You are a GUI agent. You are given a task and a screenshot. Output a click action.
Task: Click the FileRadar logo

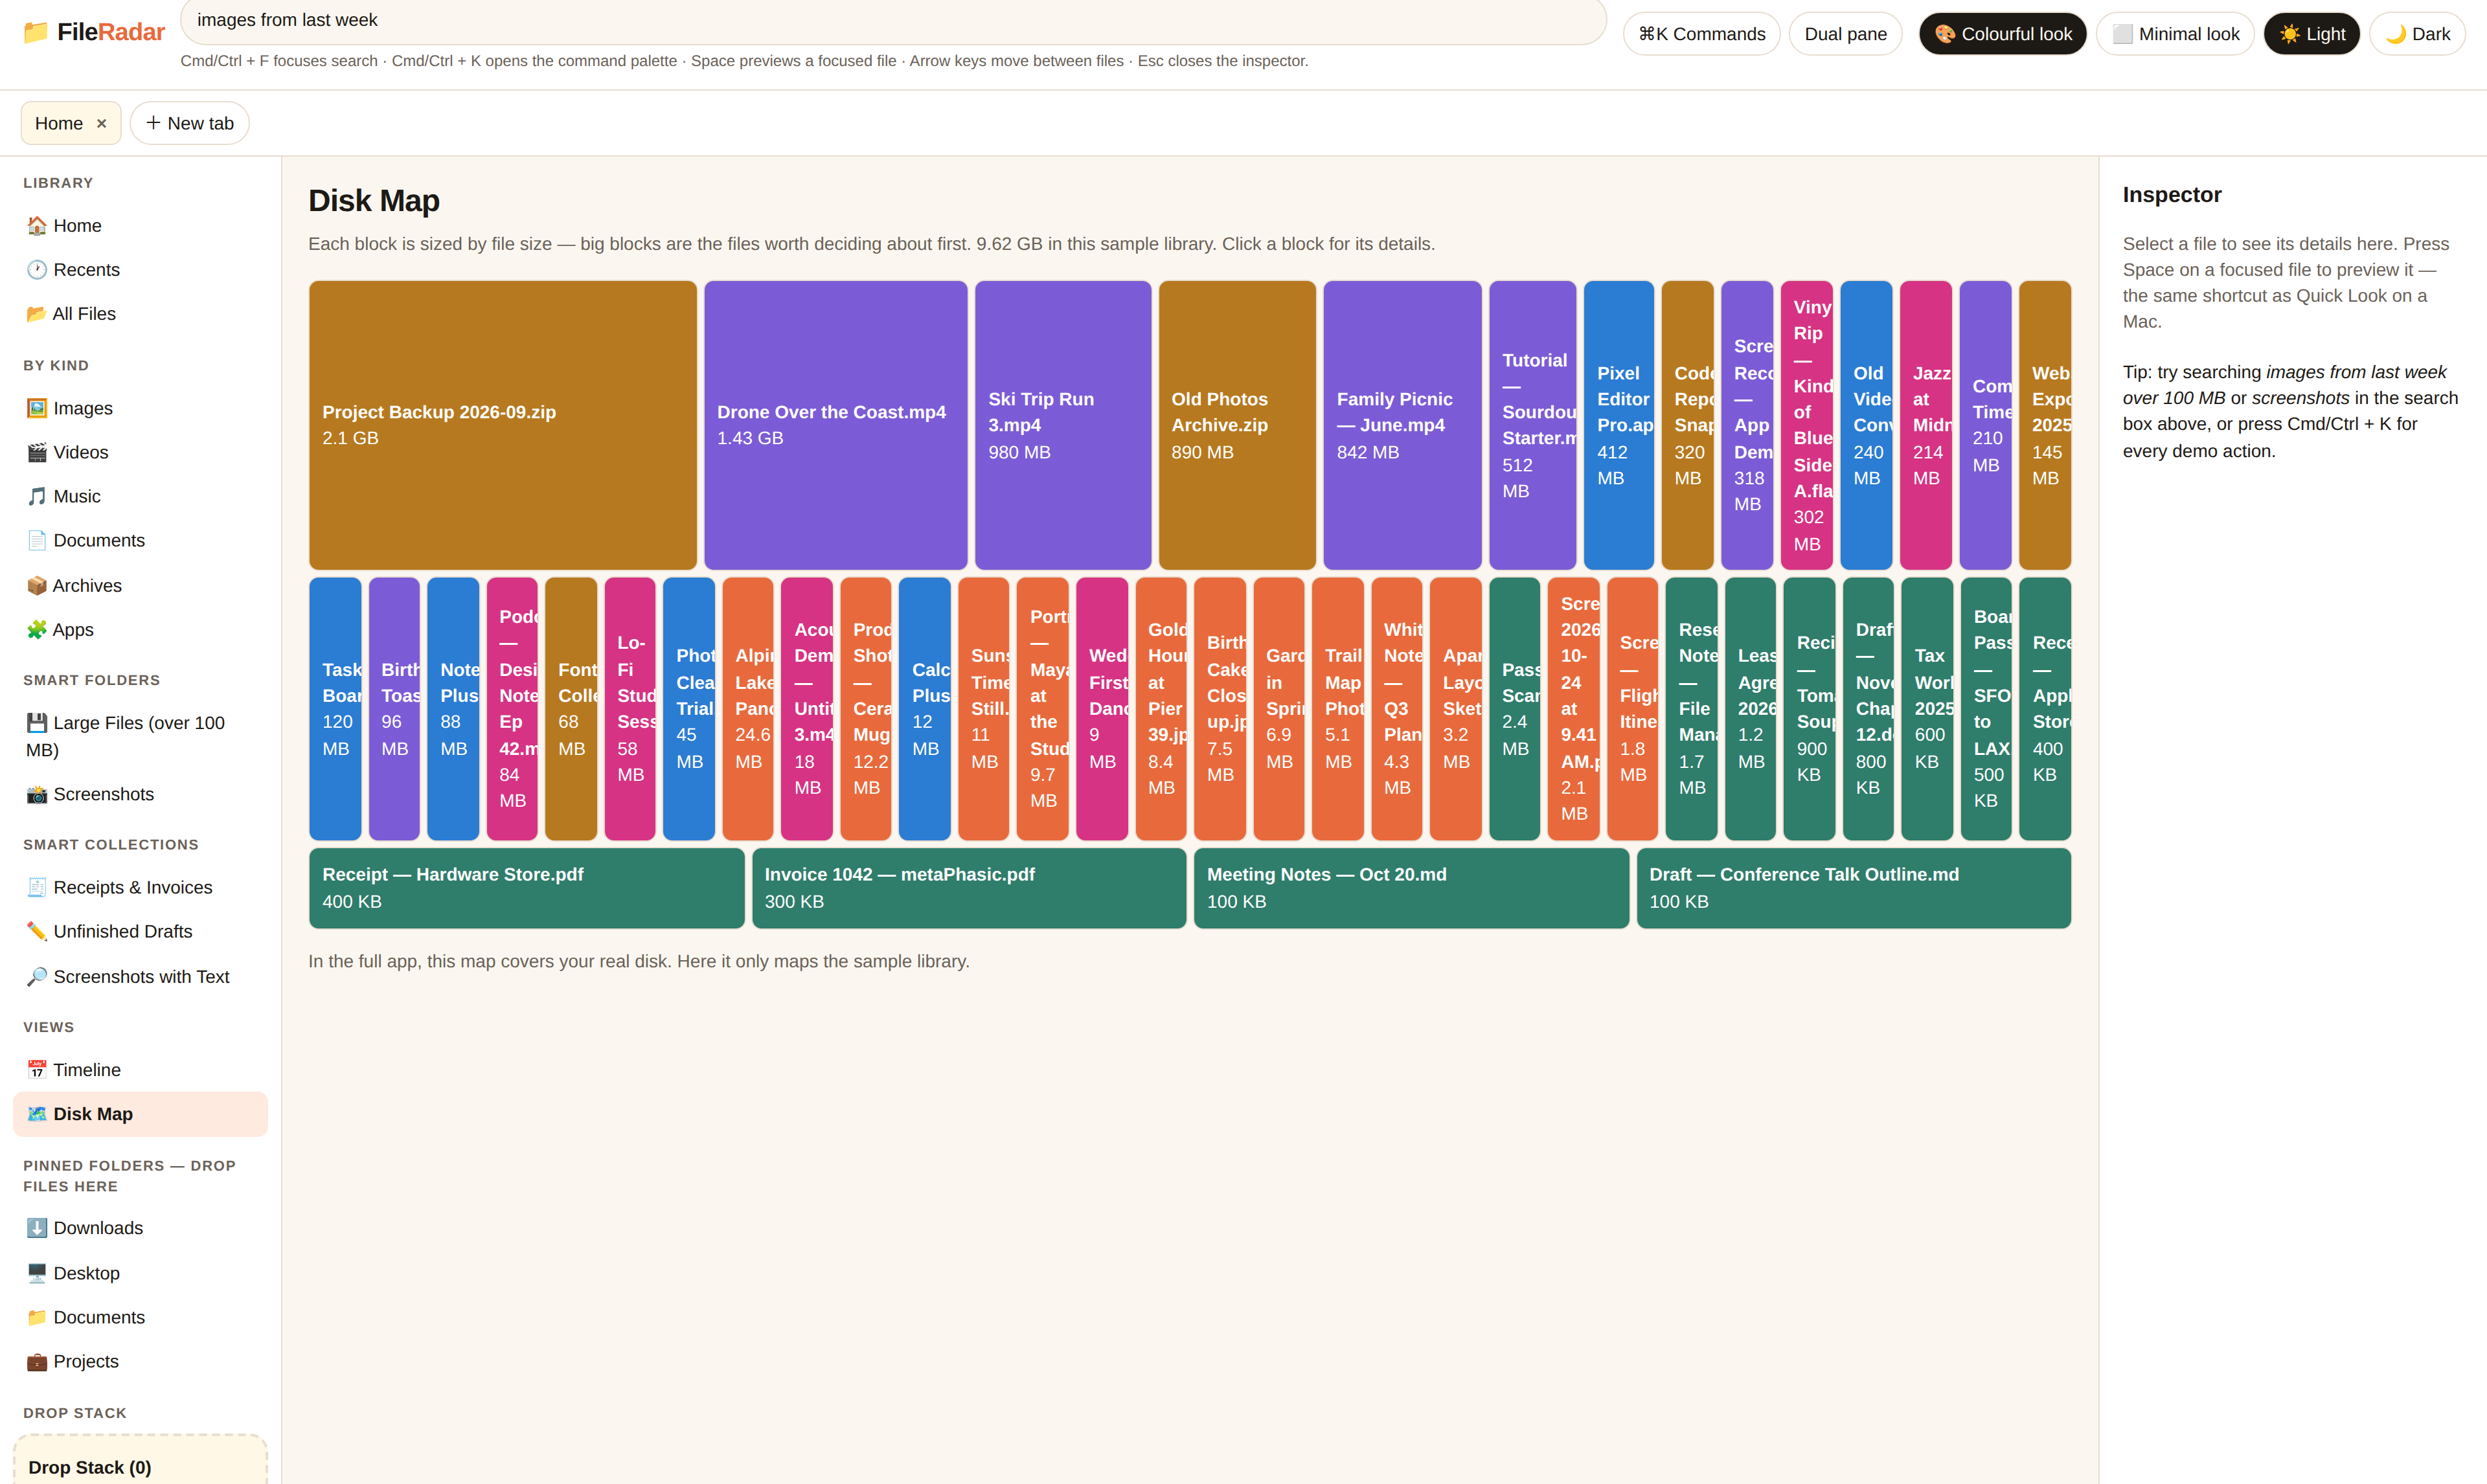point(93,32)
